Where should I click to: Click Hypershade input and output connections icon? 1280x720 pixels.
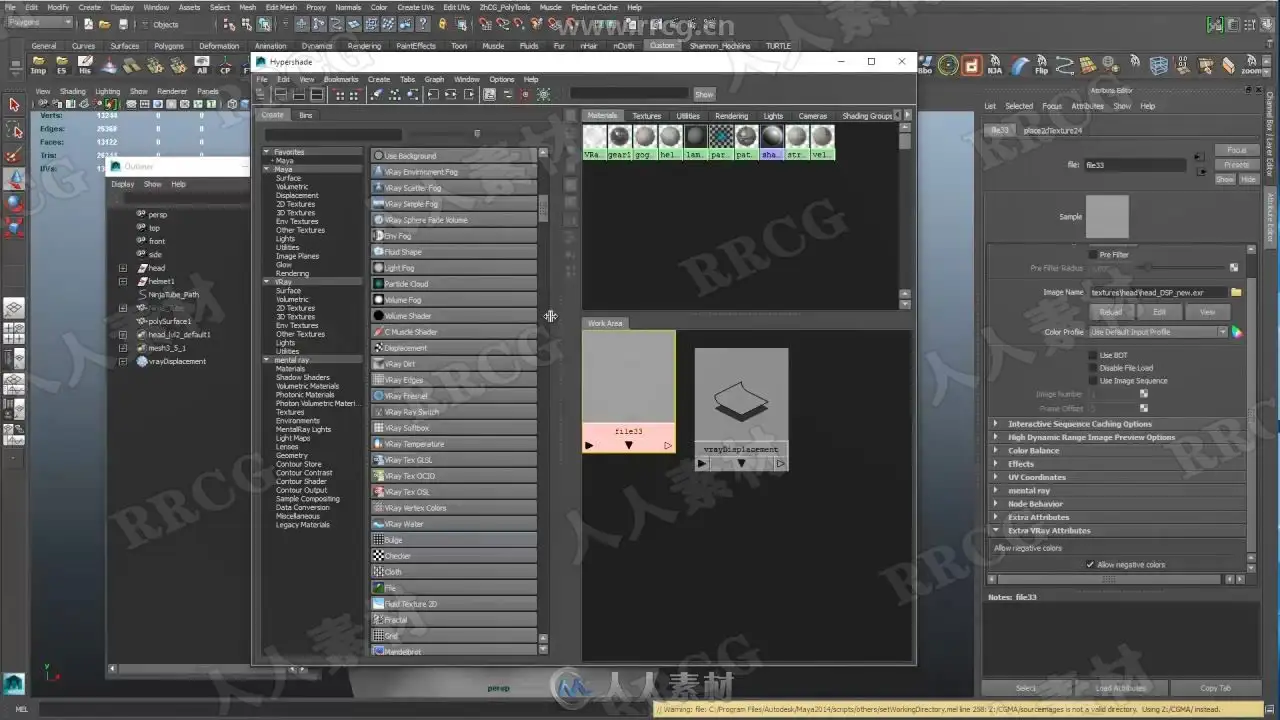[451, 95]
